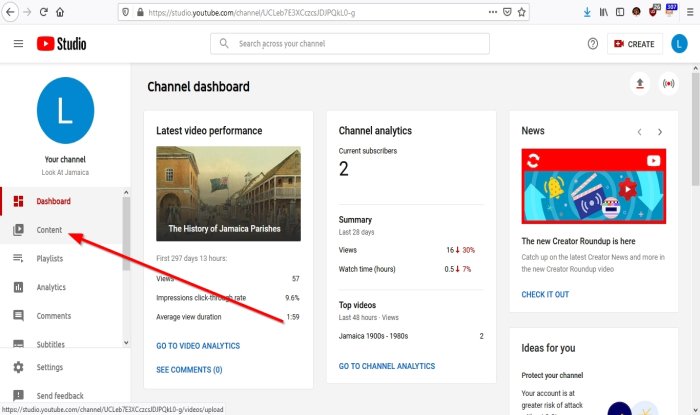Open page actions three-dot menu in address bar
The width and height of the screenshot is (700, 415).
(x=493, y=12)
